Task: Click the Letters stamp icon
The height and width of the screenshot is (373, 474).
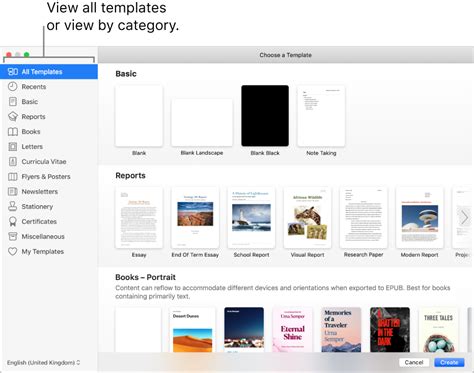Action: point(13,147)
